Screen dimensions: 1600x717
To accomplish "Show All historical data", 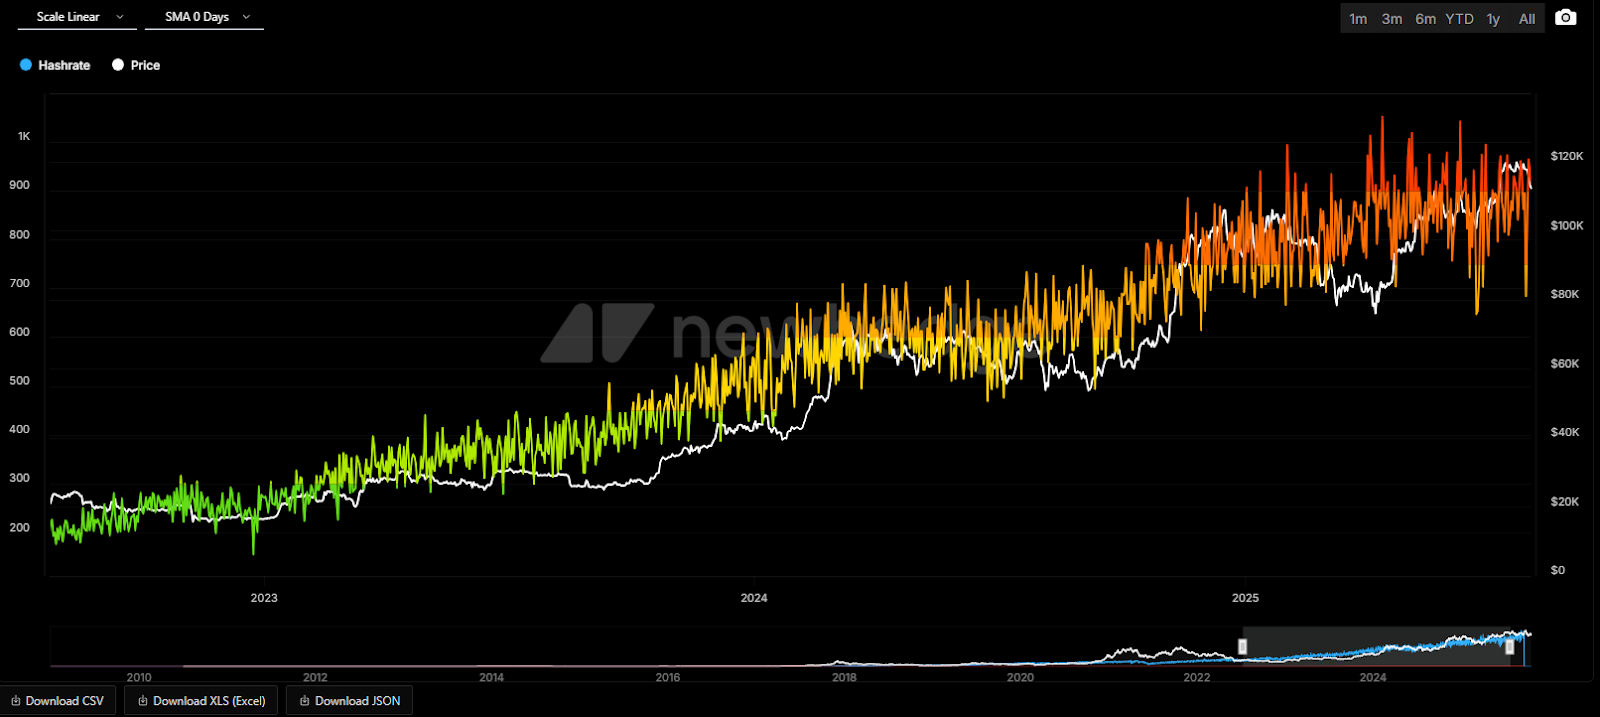I will coord(1527,19).
